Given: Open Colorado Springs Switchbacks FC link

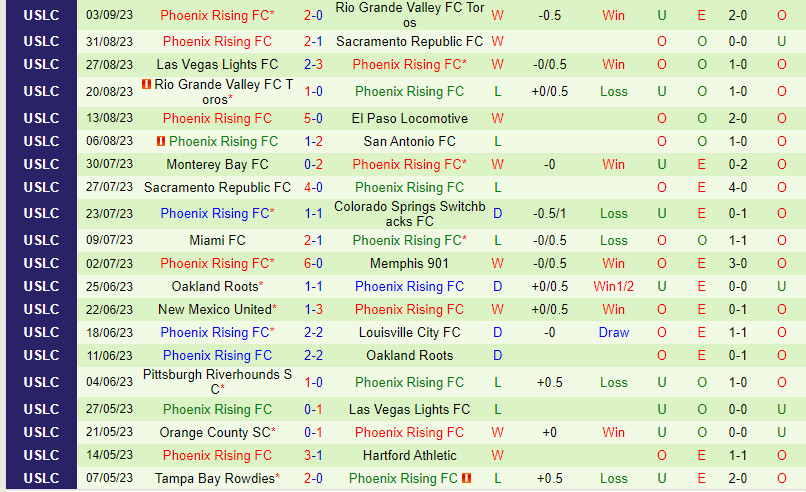Looking at the screenshot, I should [409, 214].
